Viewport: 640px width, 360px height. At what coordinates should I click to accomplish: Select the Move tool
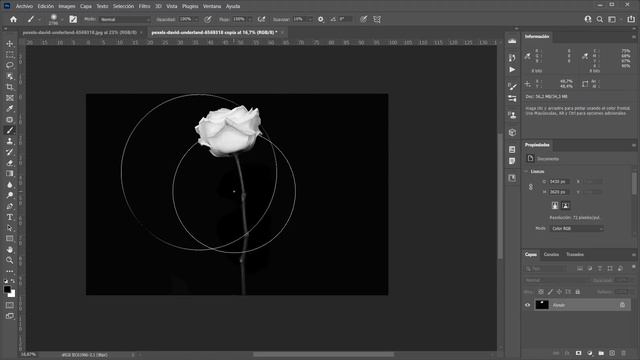pyautogui.click(x=10, y=44)
